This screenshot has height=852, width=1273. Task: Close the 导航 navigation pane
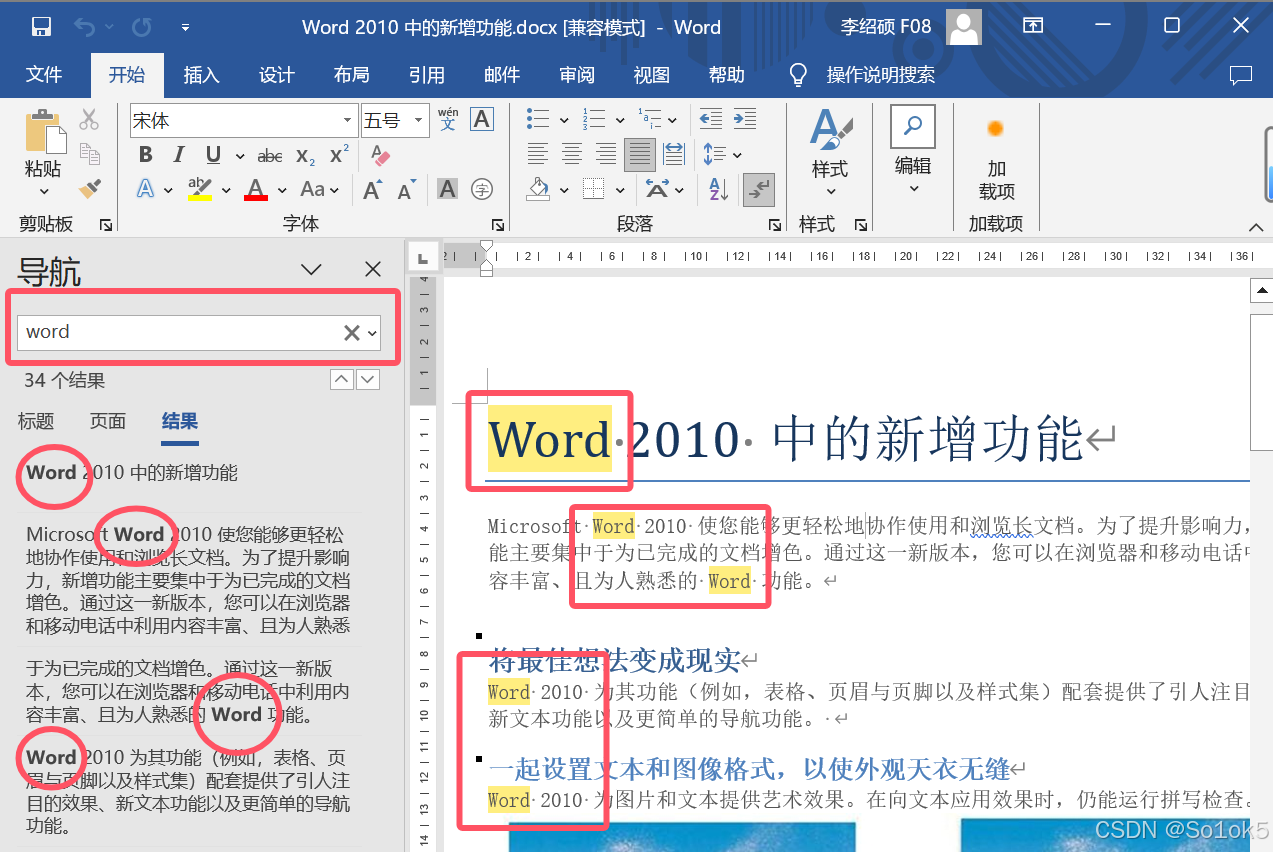click(x=373, y=270)
